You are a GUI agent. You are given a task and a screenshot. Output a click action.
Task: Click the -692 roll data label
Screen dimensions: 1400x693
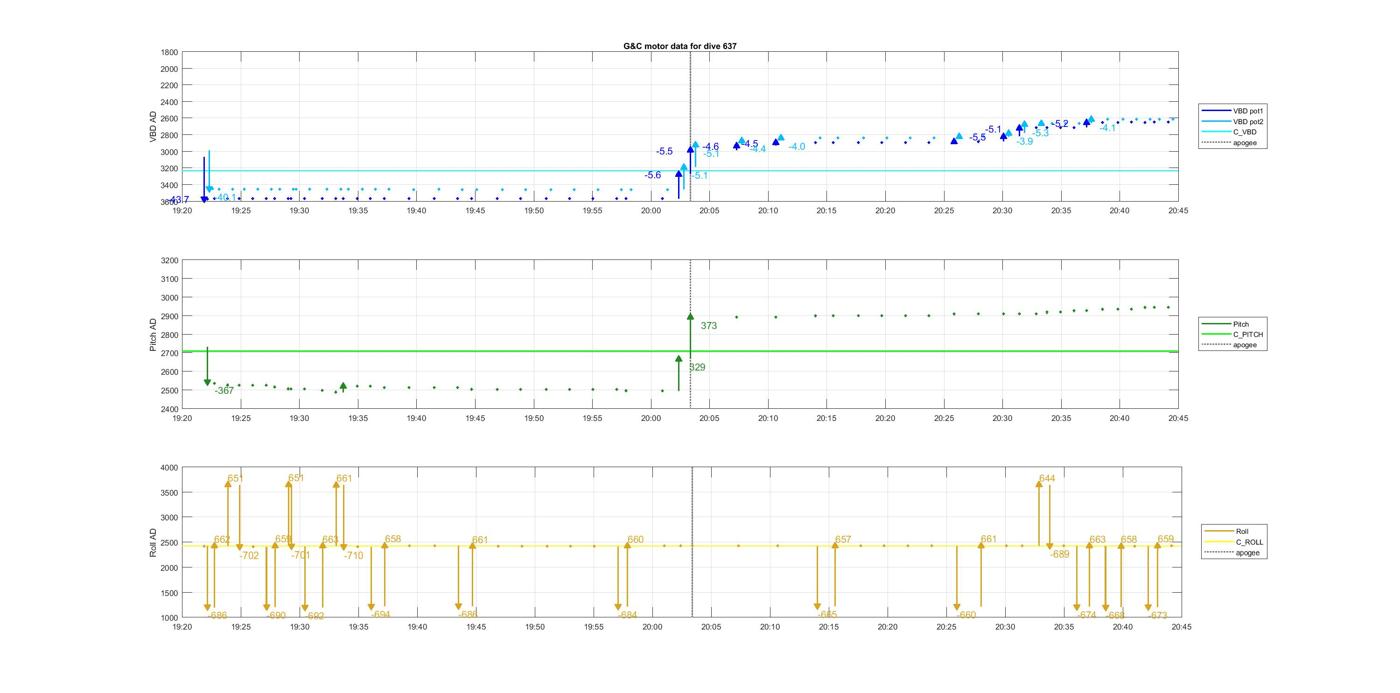[x=315, y=616]
